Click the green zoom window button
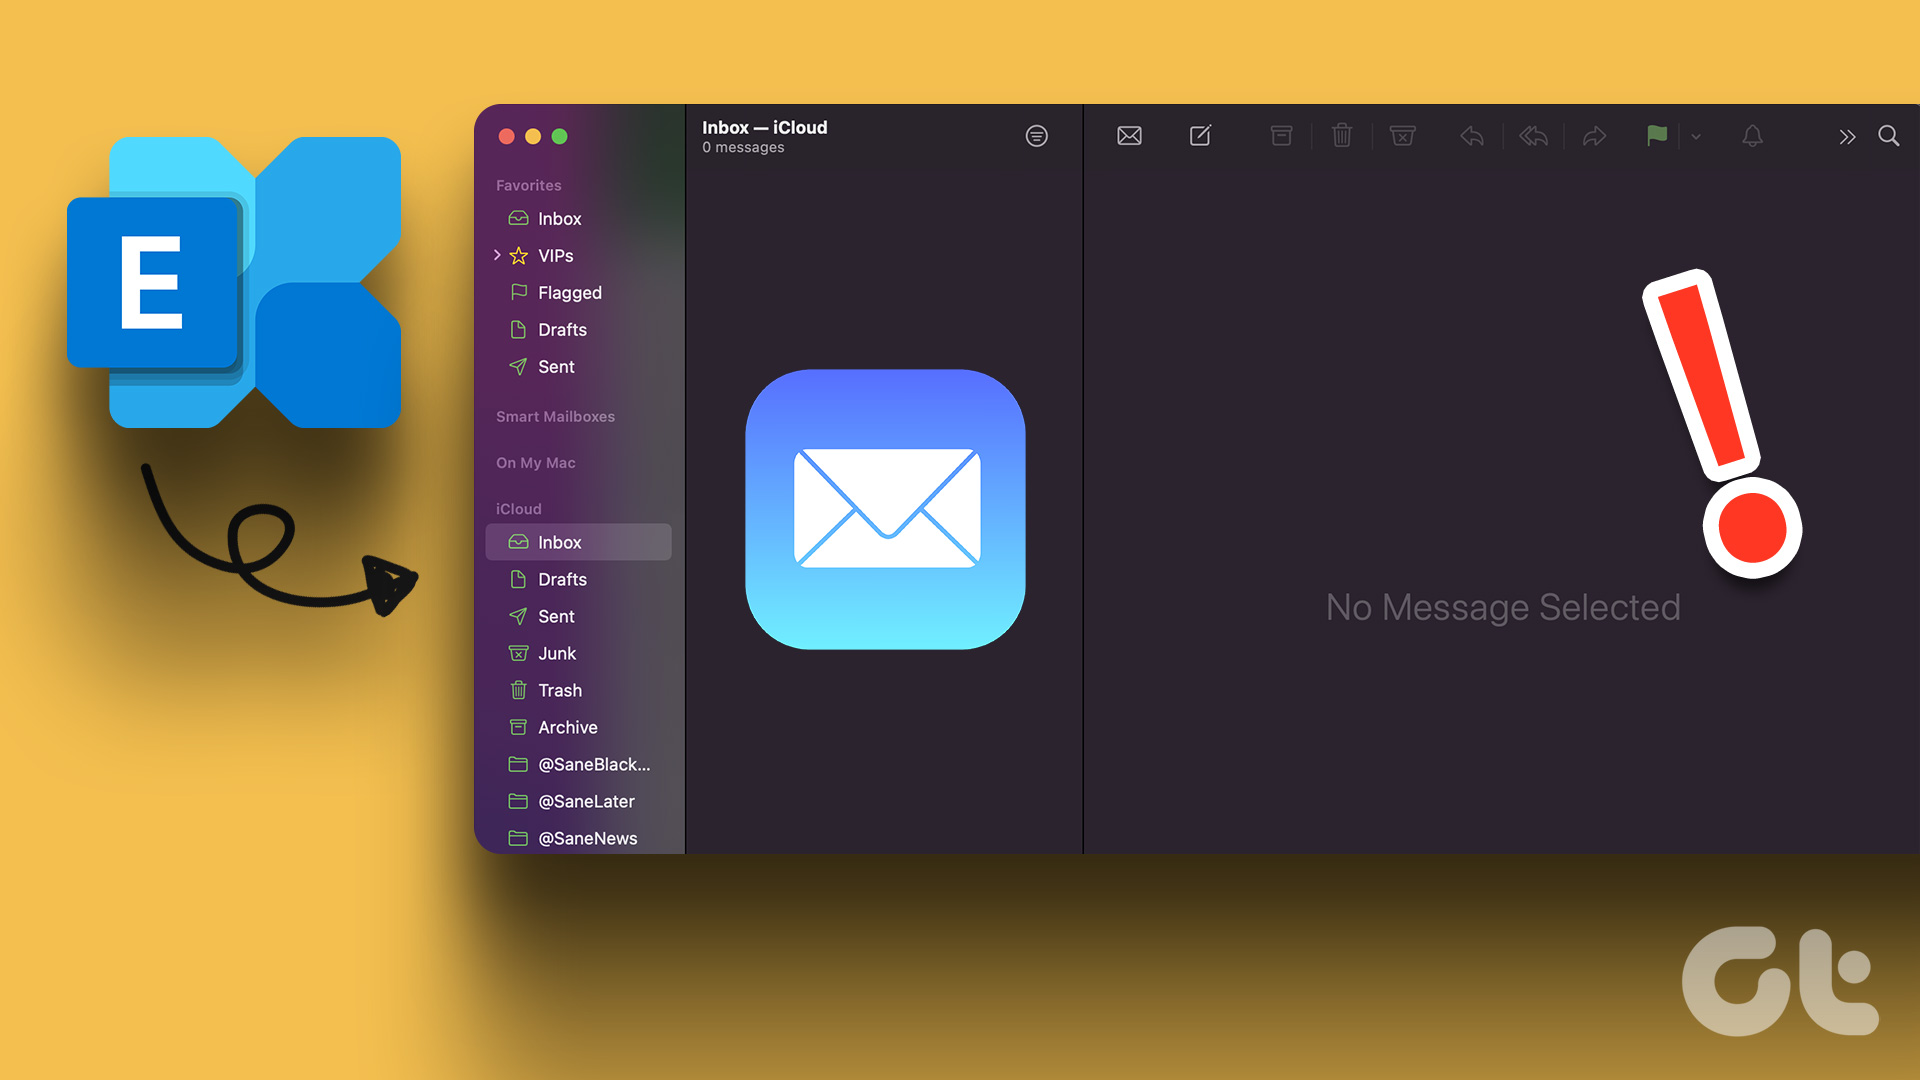This screenshot has width=1920, height=1080. click(559, 137)
